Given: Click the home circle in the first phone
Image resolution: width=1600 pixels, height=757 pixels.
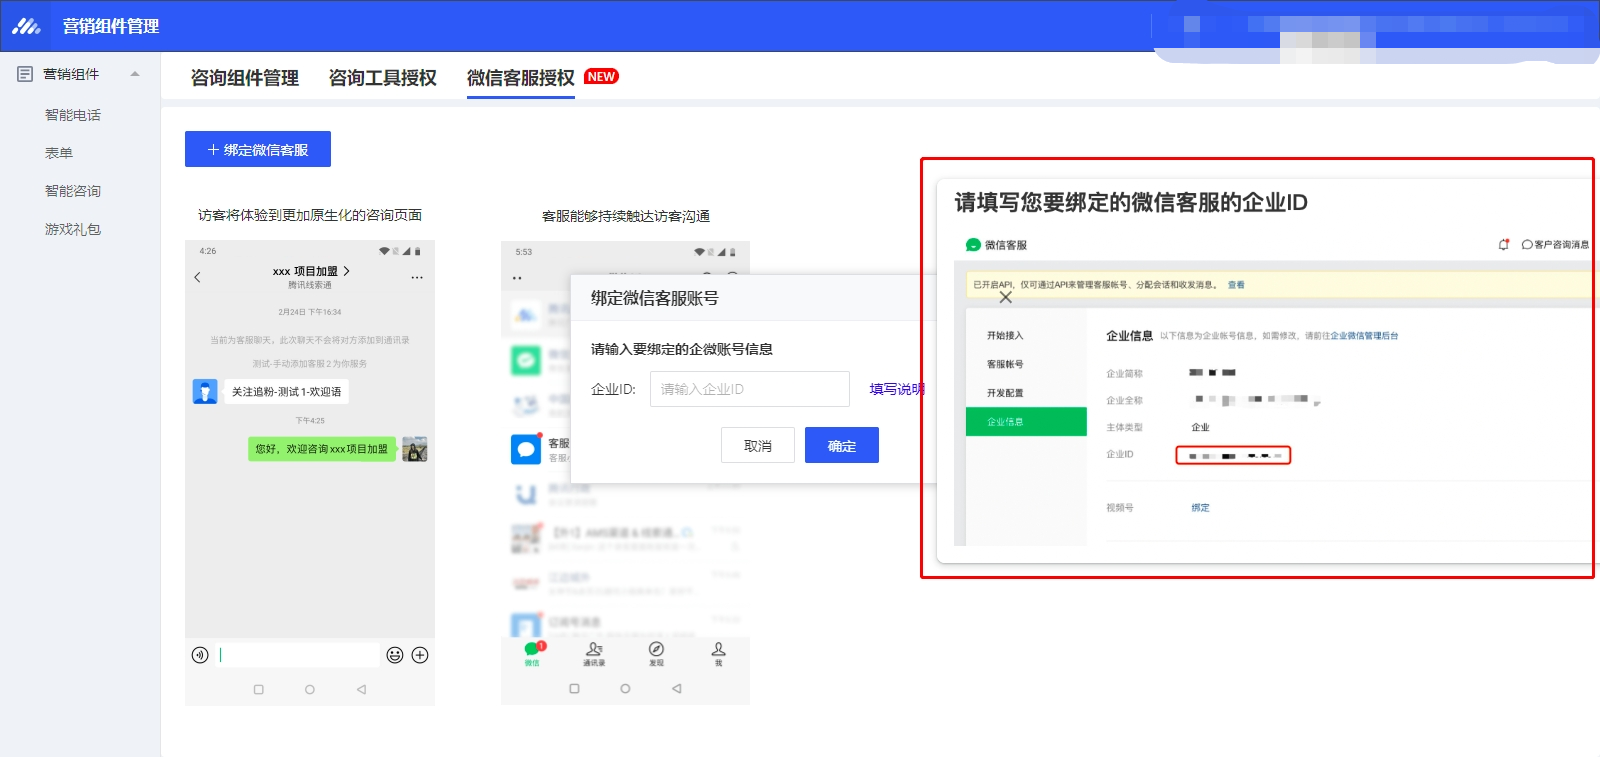Looking at the screenshot, I should (310, 689).
